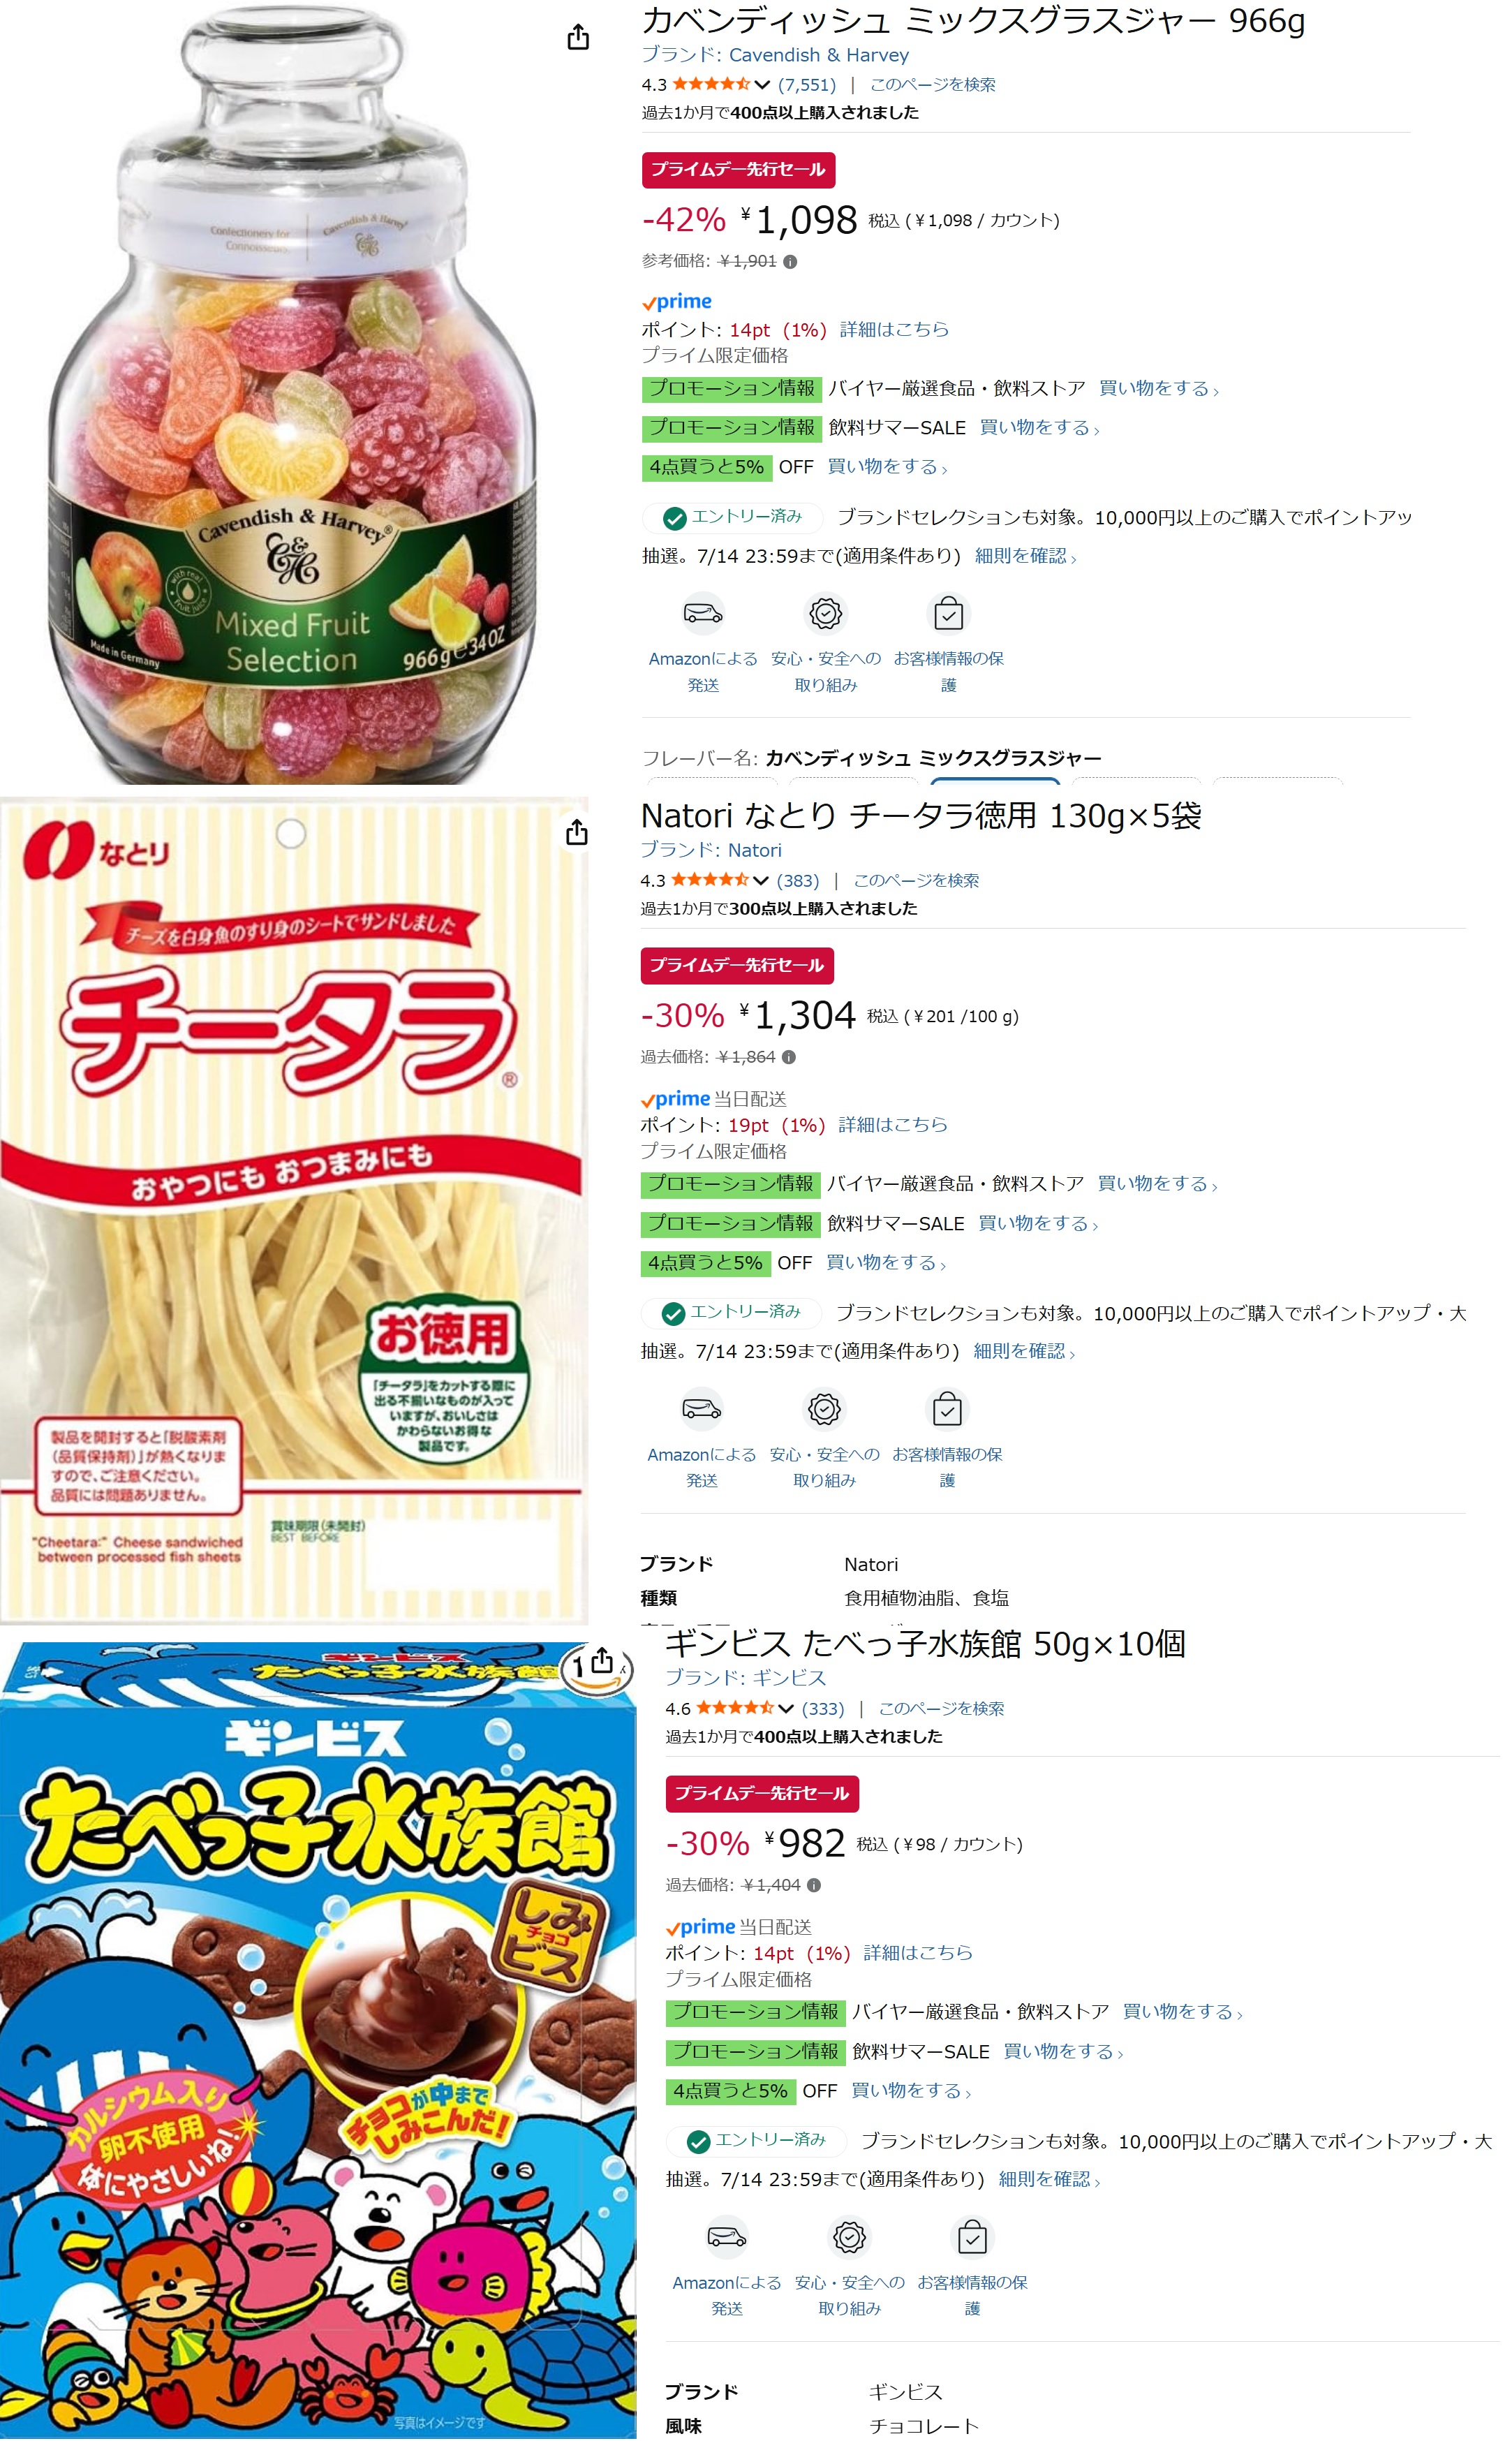Toggle the エントリー済み check for Ginbis

tap(699, 2141)
